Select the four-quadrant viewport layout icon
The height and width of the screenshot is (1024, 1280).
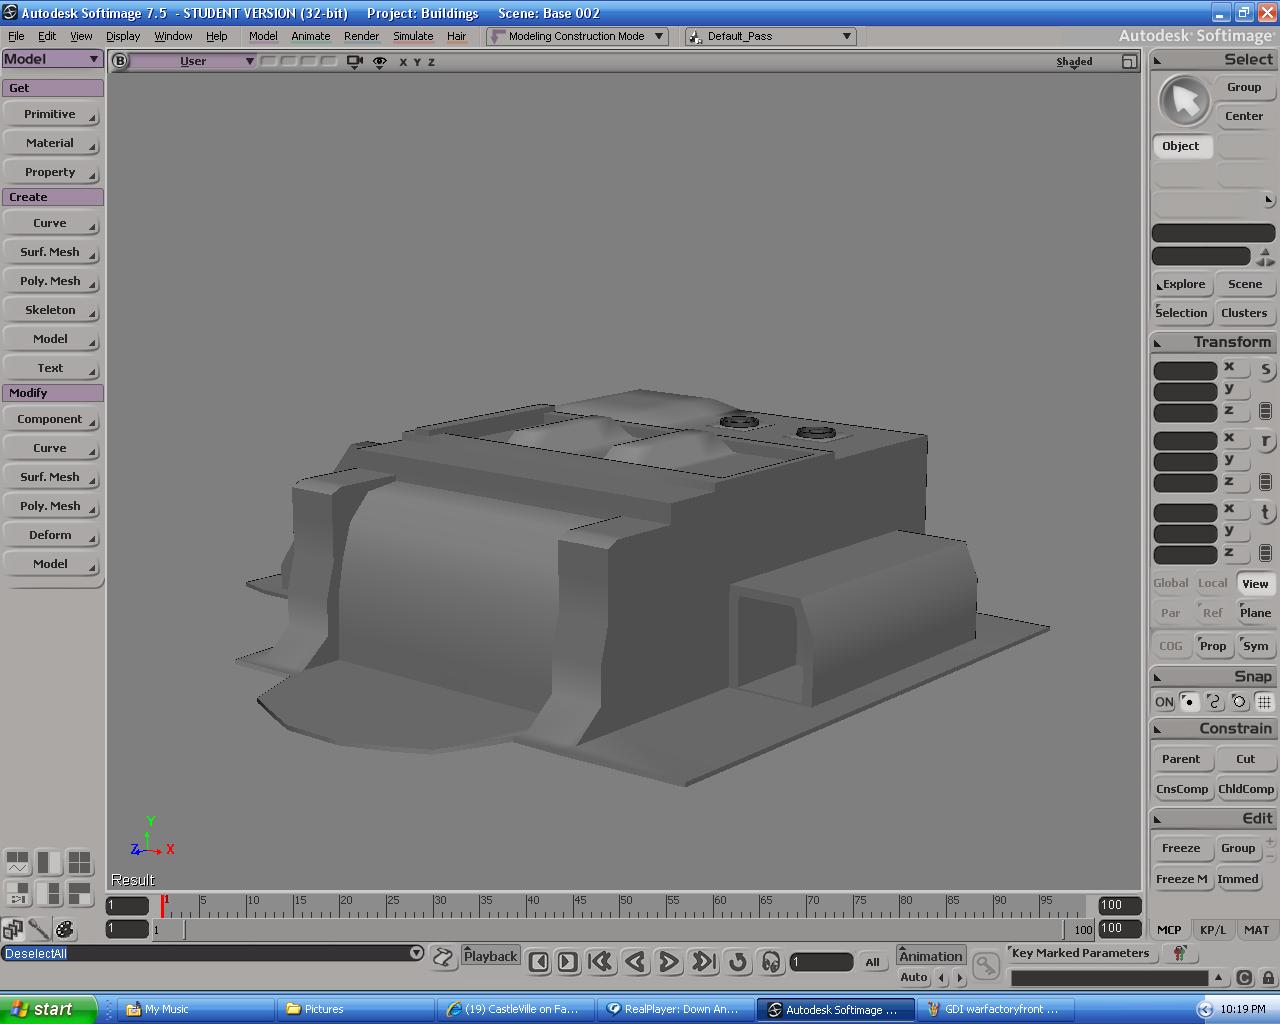pos(81,860)
